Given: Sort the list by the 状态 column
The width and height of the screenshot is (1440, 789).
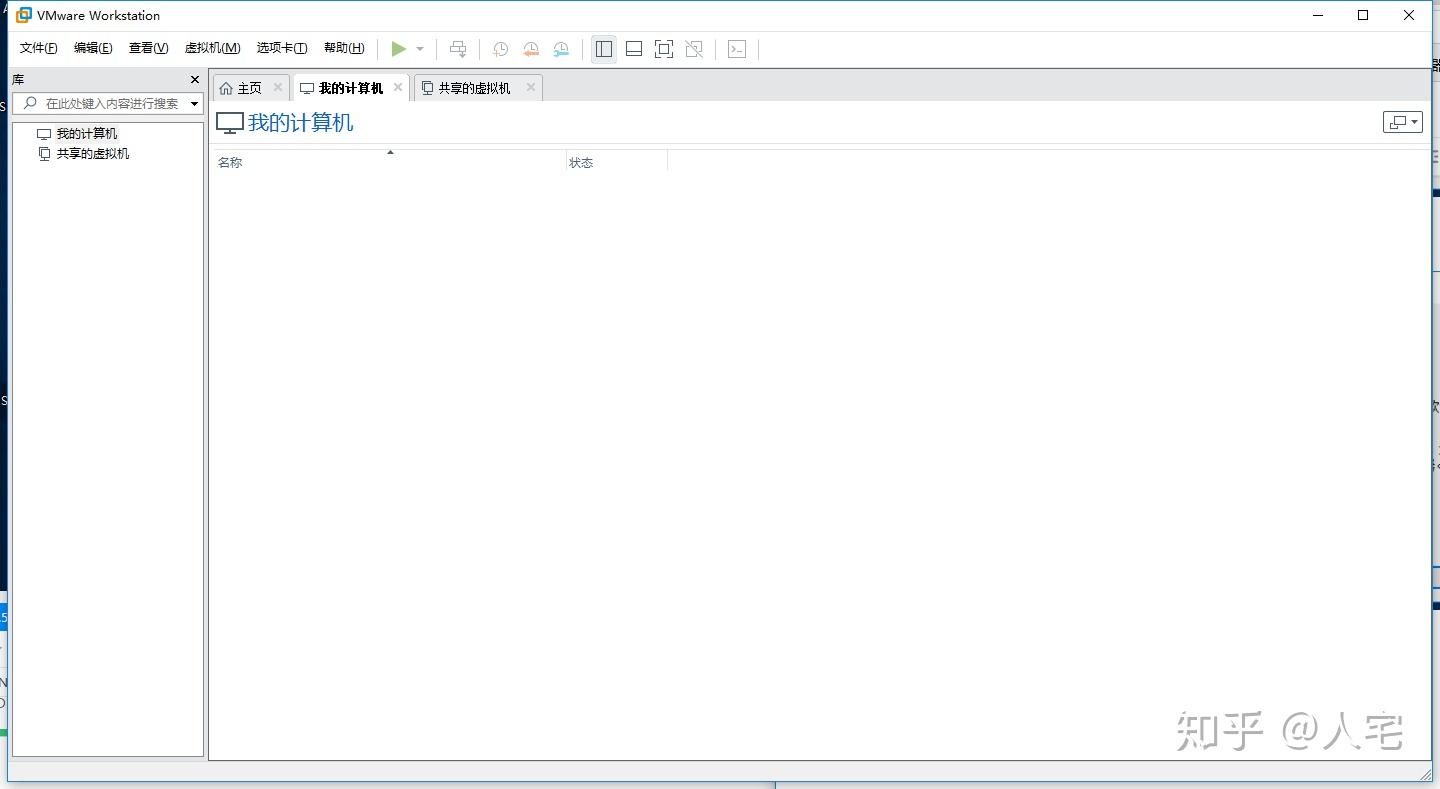Looking at the screenshot, I should pyautogui.click(x=616, y=162).
